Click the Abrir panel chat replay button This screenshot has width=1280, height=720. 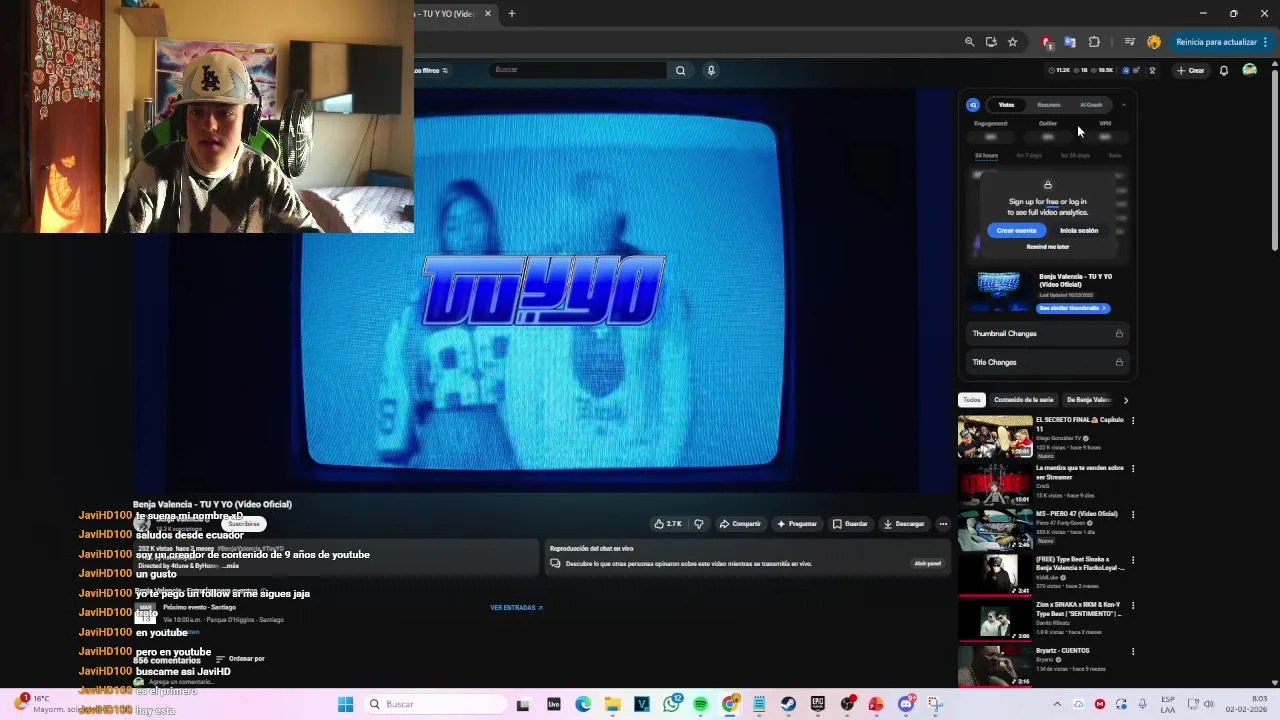tap(927, 563)
